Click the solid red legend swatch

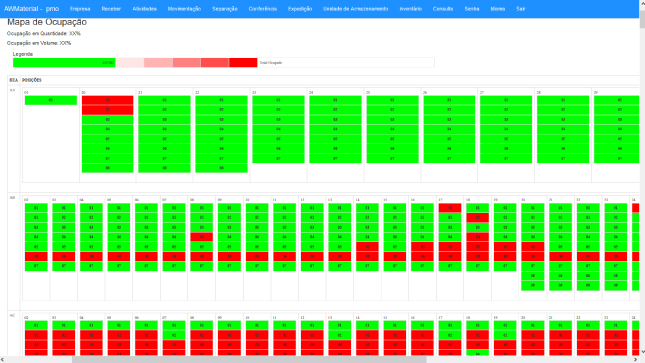click(243, 63)
